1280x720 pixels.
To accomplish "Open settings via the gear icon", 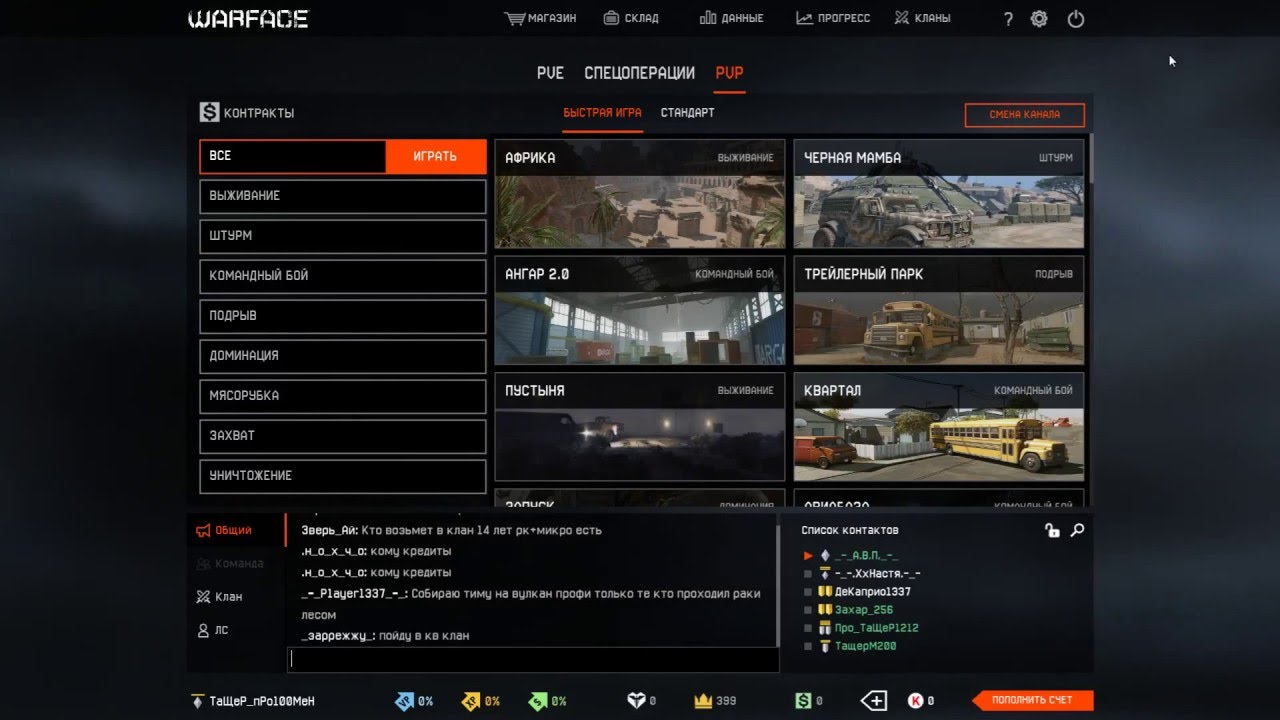I will point(1039,19).
